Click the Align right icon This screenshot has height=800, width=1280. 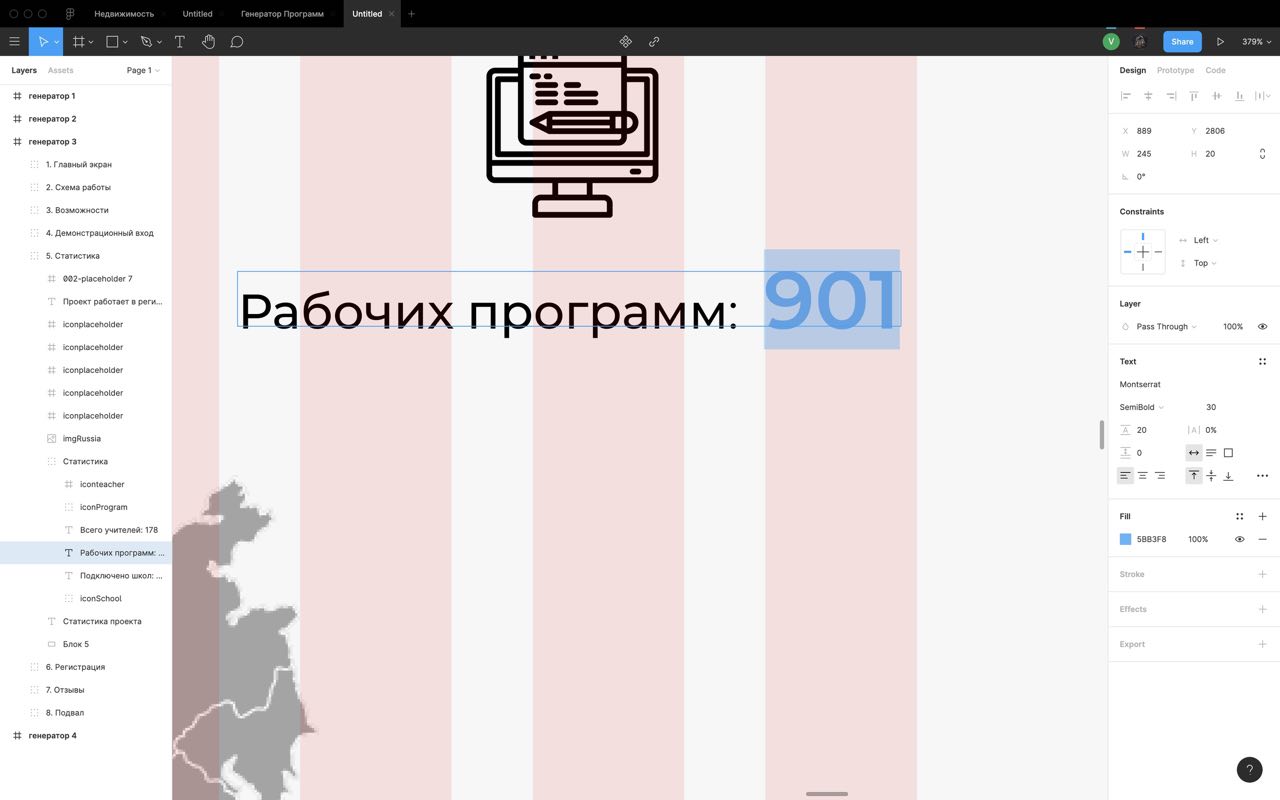pyautogui.click(x=1171, y=96)
